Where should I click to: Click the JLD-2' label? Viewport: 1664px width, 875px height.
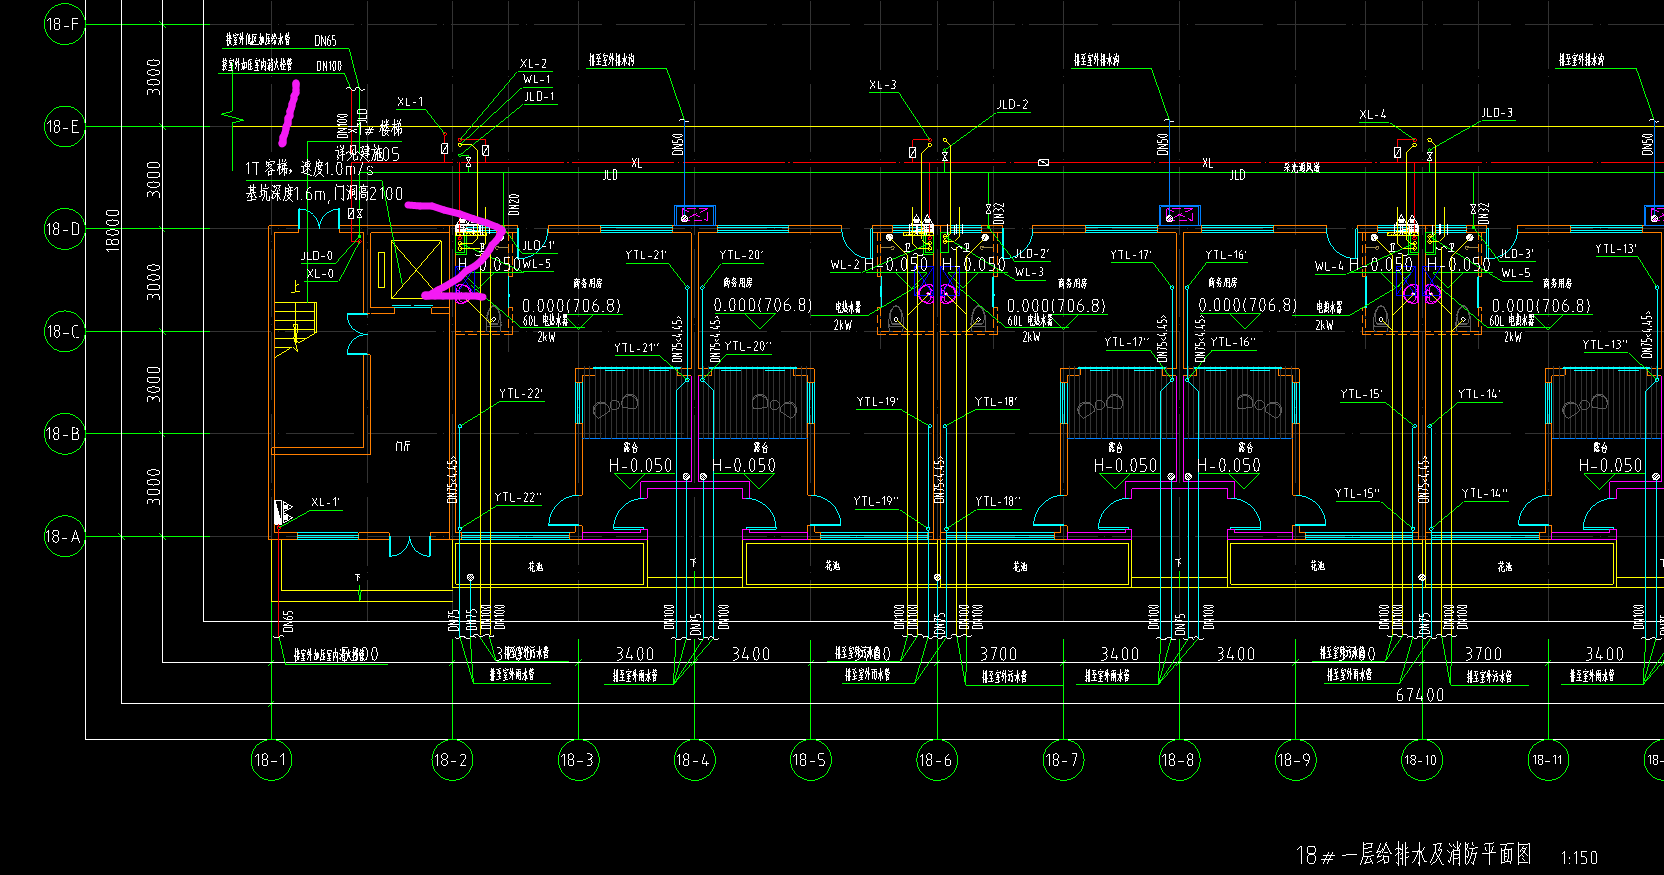tap(1031, 254)
